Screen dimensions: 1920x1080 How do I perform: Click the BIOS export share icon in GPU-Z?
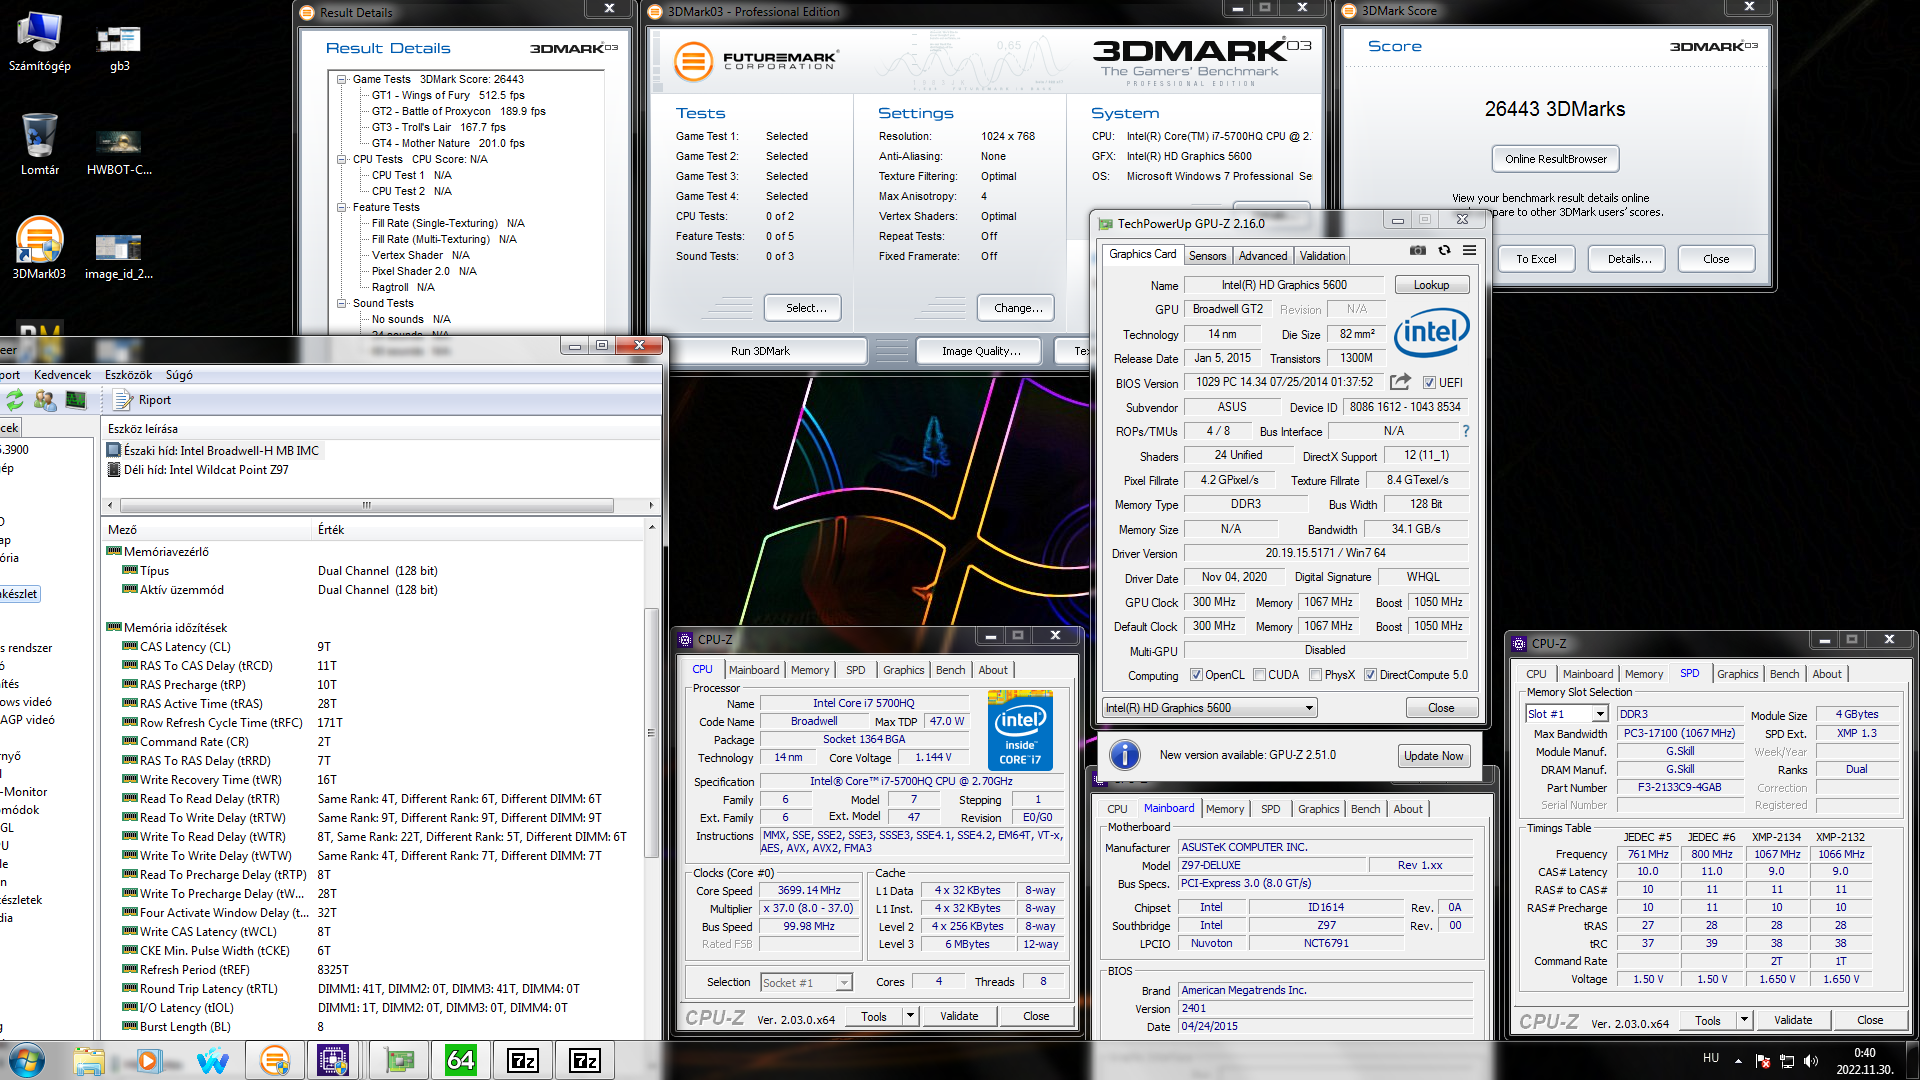[x=1400, y=382]
